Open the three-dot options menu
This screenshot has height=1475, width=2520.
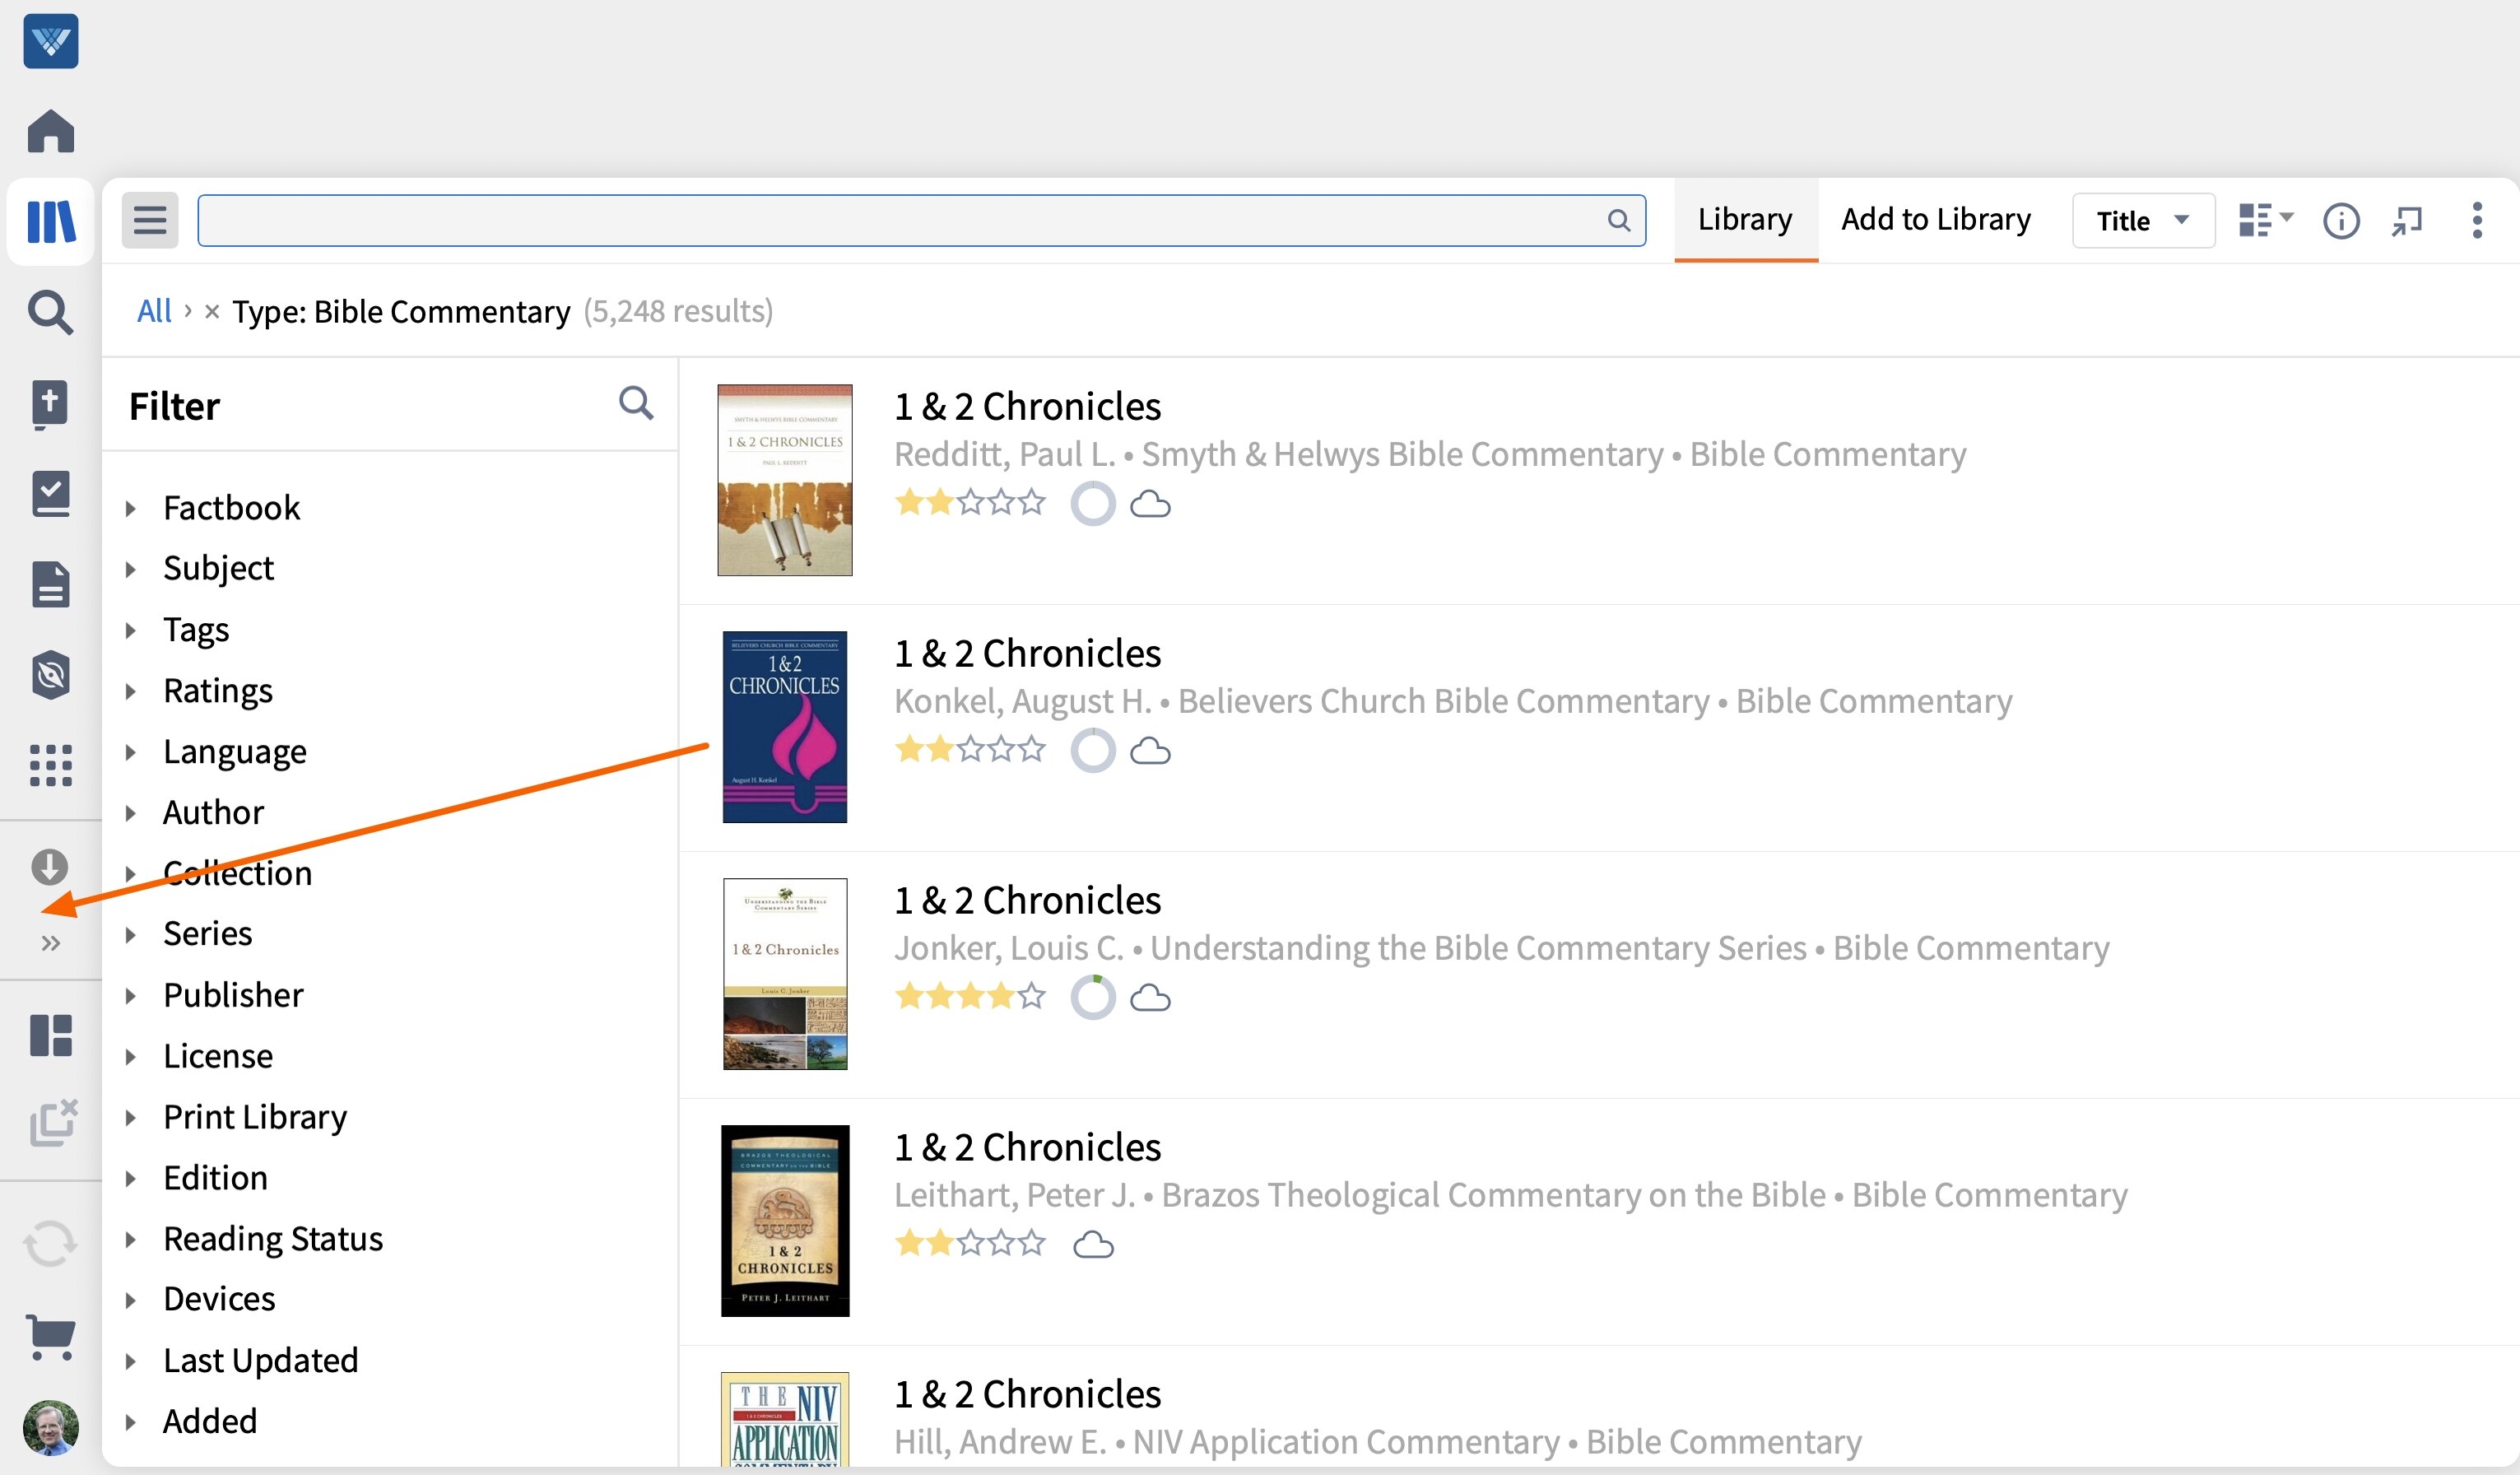point(2477,220)
